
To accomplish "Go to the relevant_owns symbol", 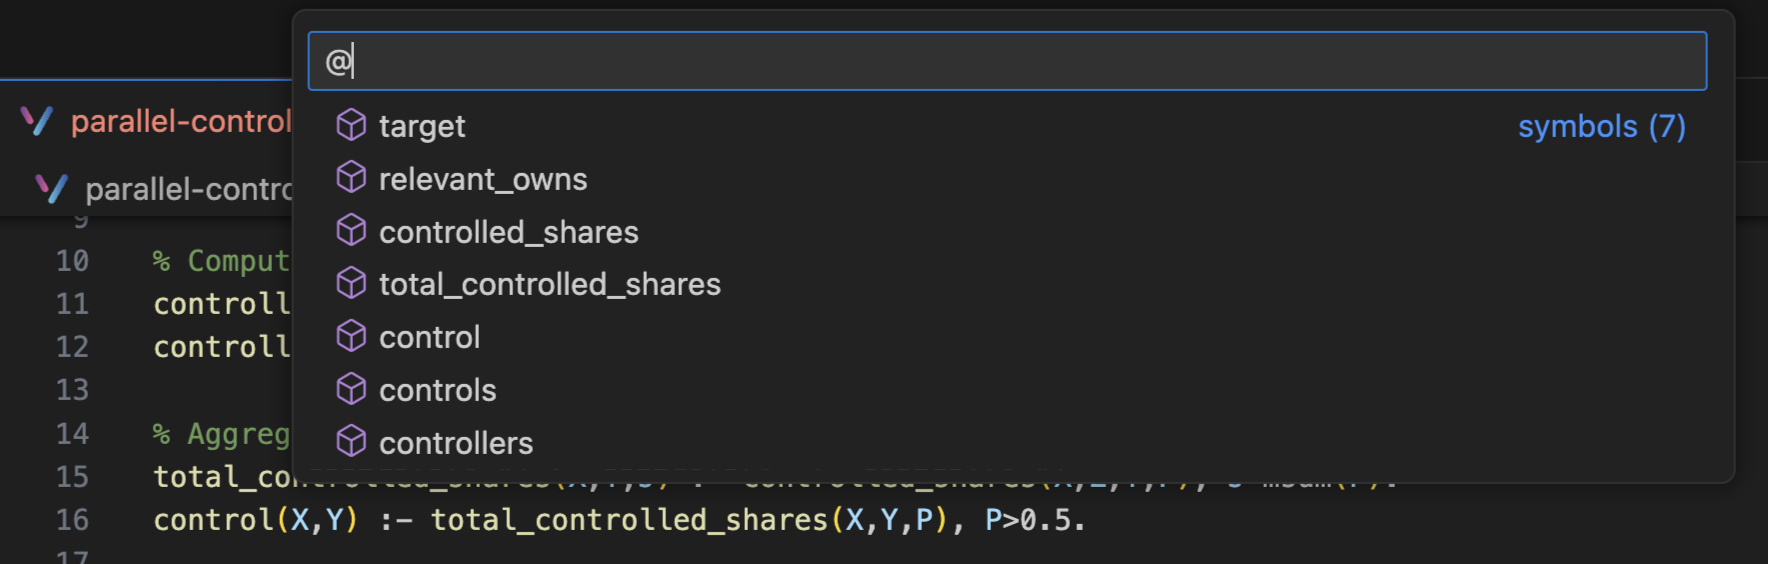I will tap(1013, 179).
